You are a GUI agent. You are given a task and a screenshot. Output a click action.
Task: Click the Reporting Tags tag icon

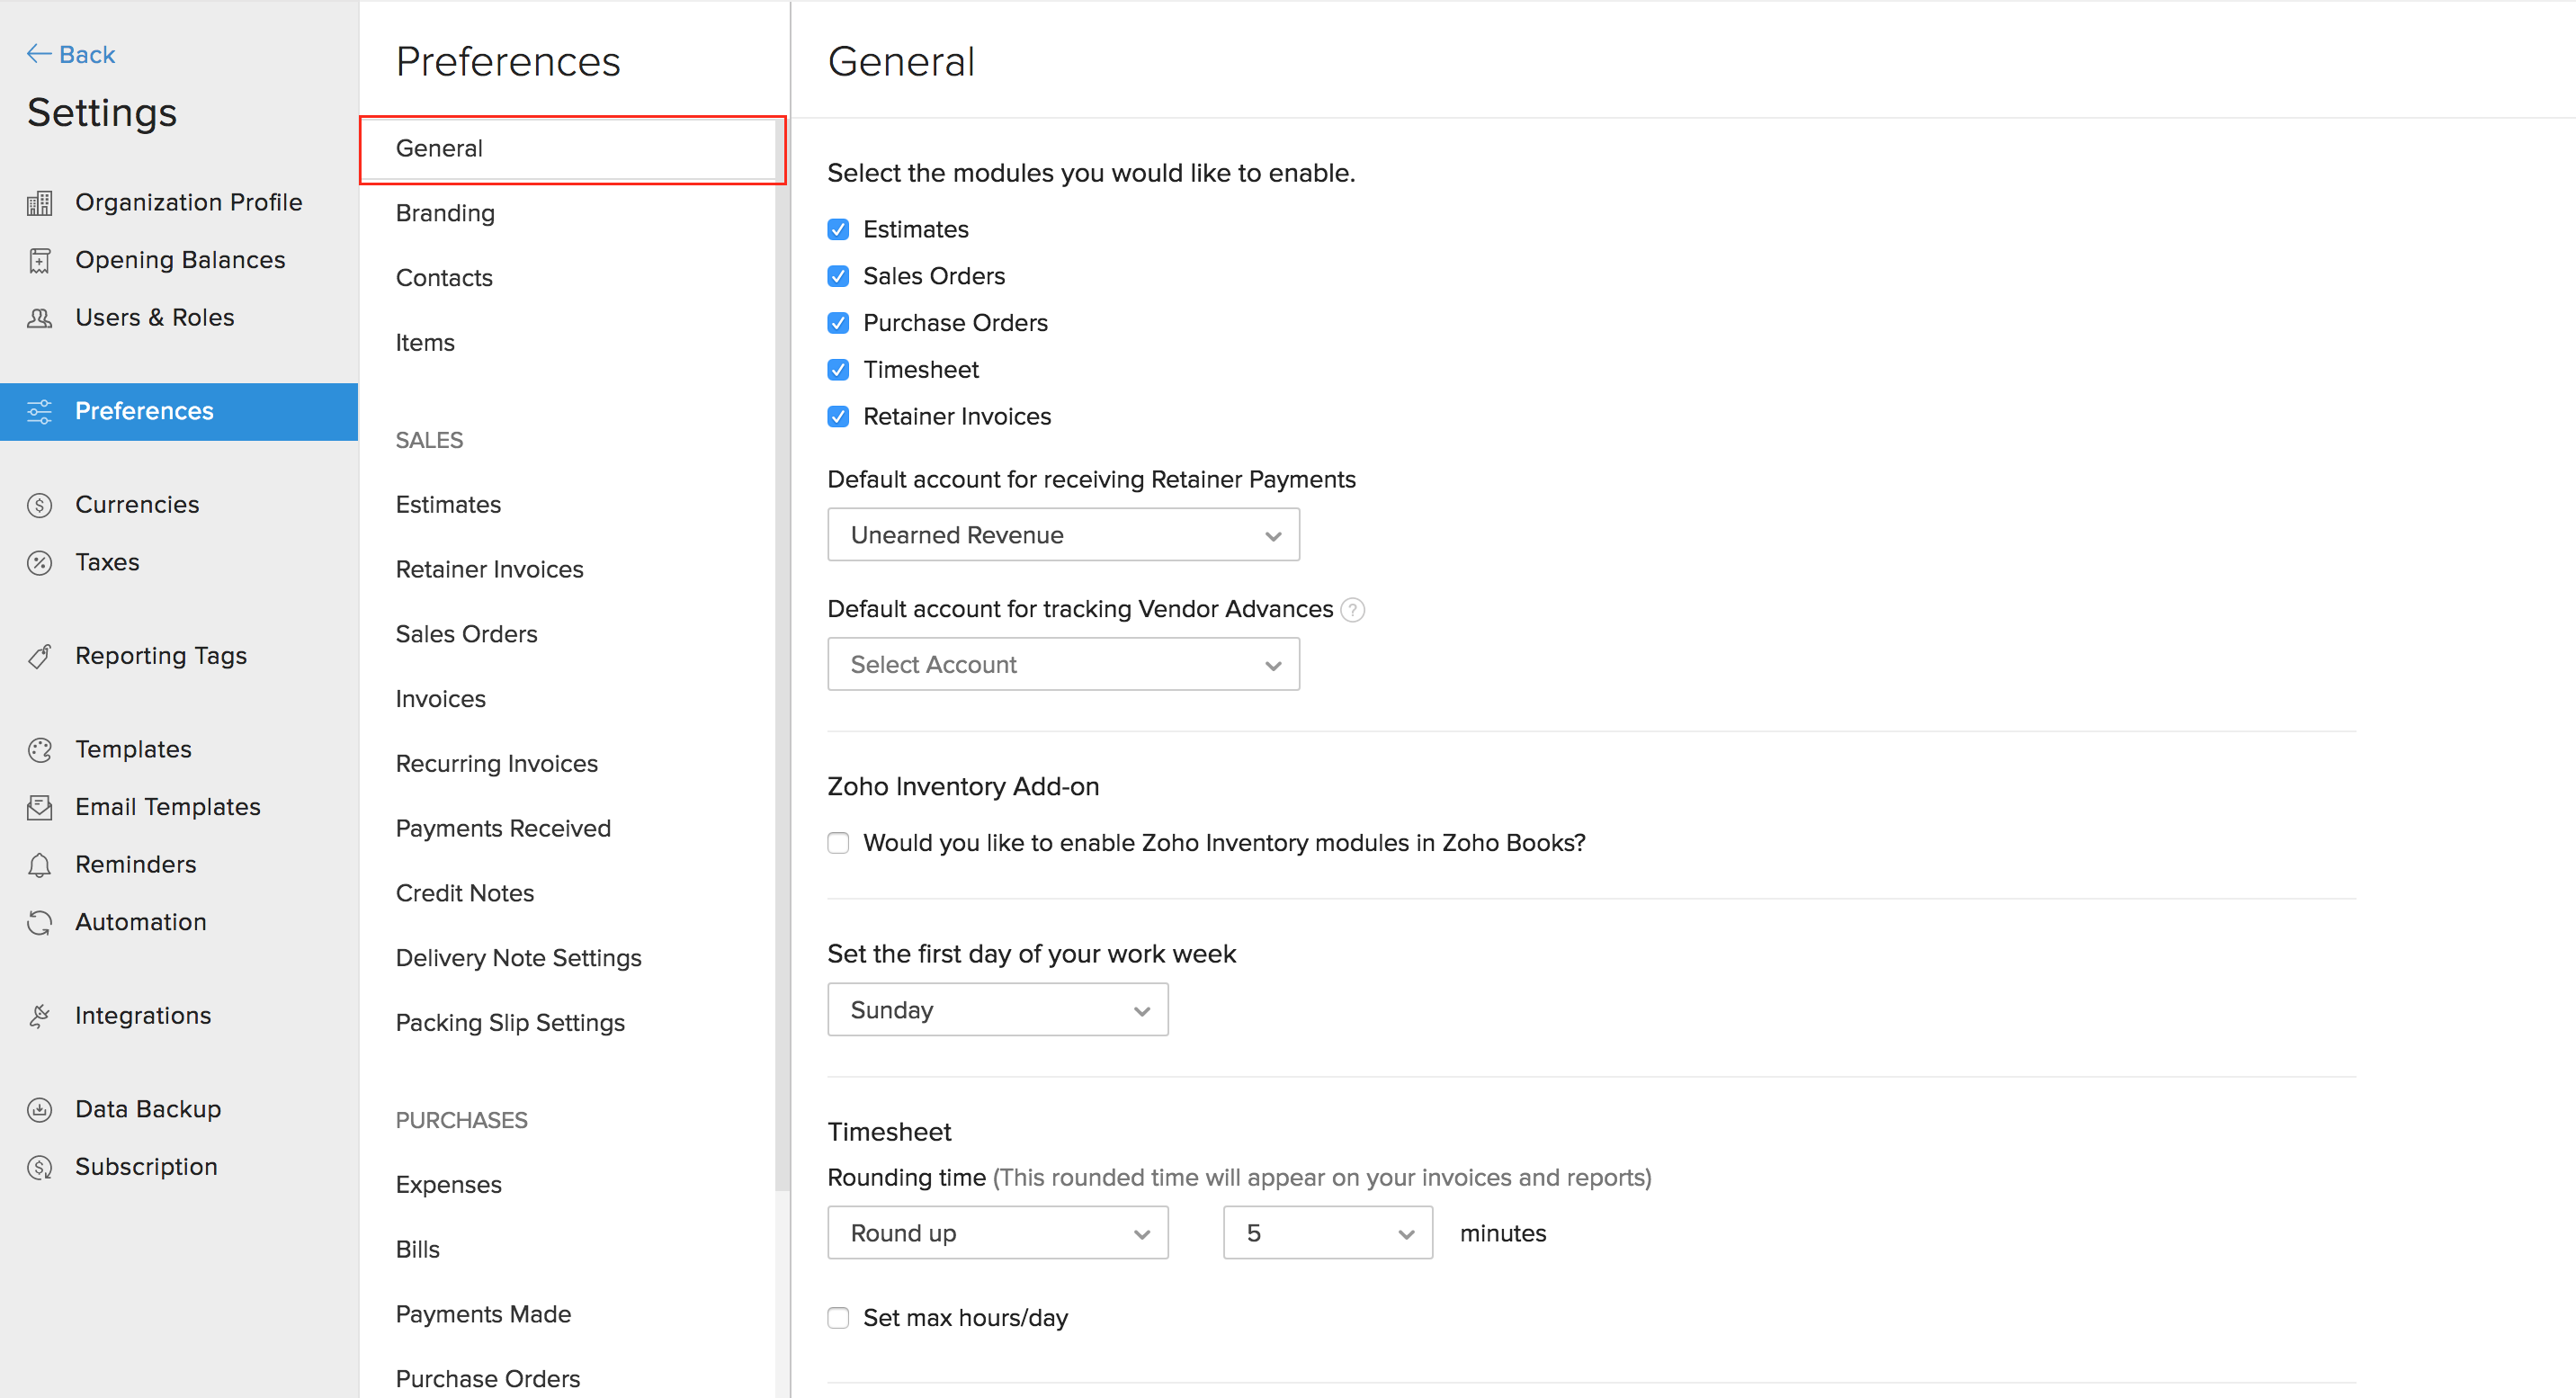click(x=40, y=656)
